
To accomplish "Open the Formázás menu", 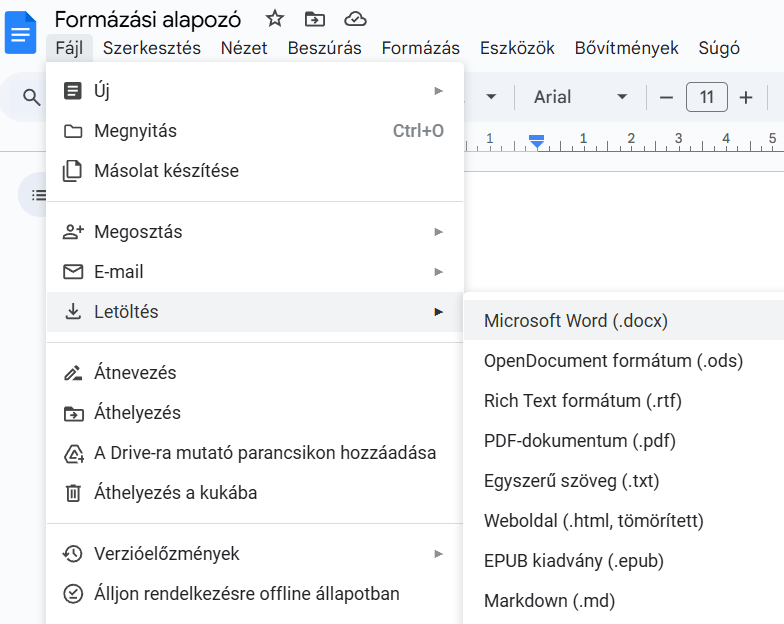I will [x=420, y=48].
